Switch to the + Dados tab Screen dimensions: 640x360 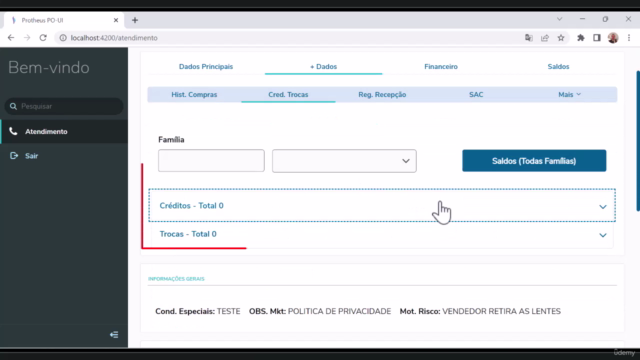point(323,67)
